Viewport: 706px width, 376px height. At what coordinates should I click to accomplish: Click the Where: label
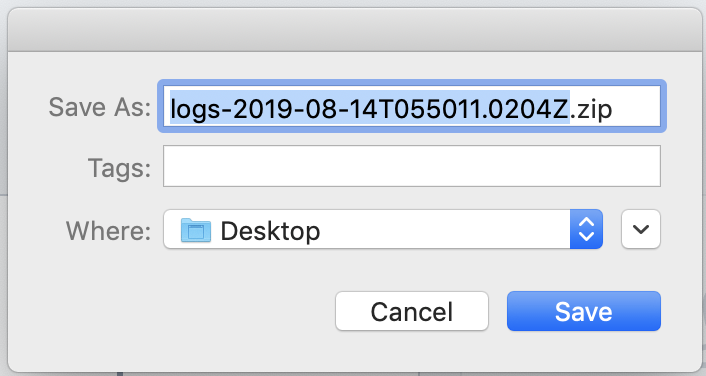[x=109, y=231]
